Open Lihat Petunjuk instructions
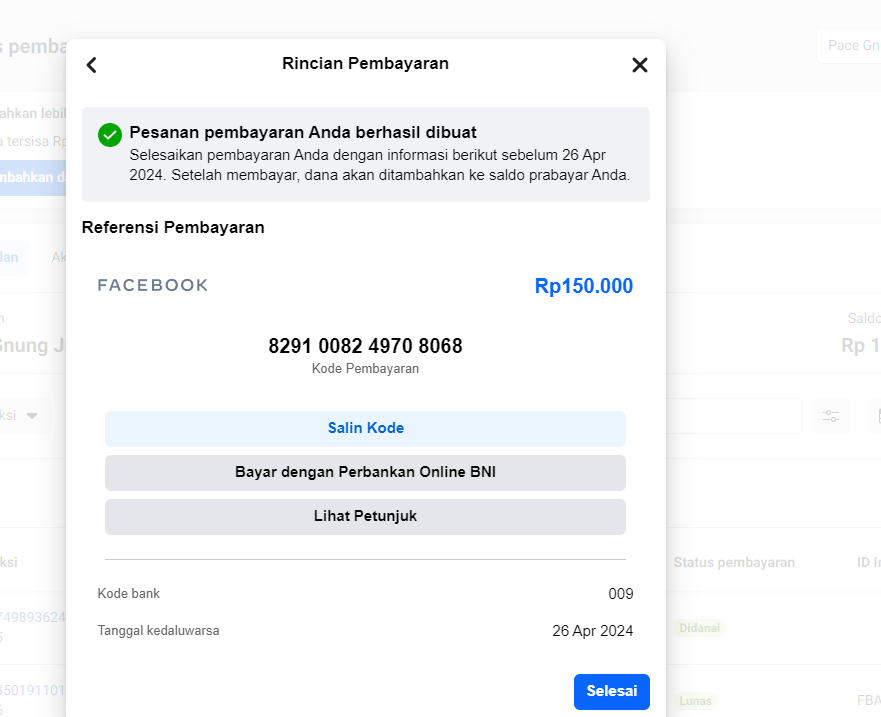Image resolution: width=881 pixels, height=717 pixels. tap(365, 516)
